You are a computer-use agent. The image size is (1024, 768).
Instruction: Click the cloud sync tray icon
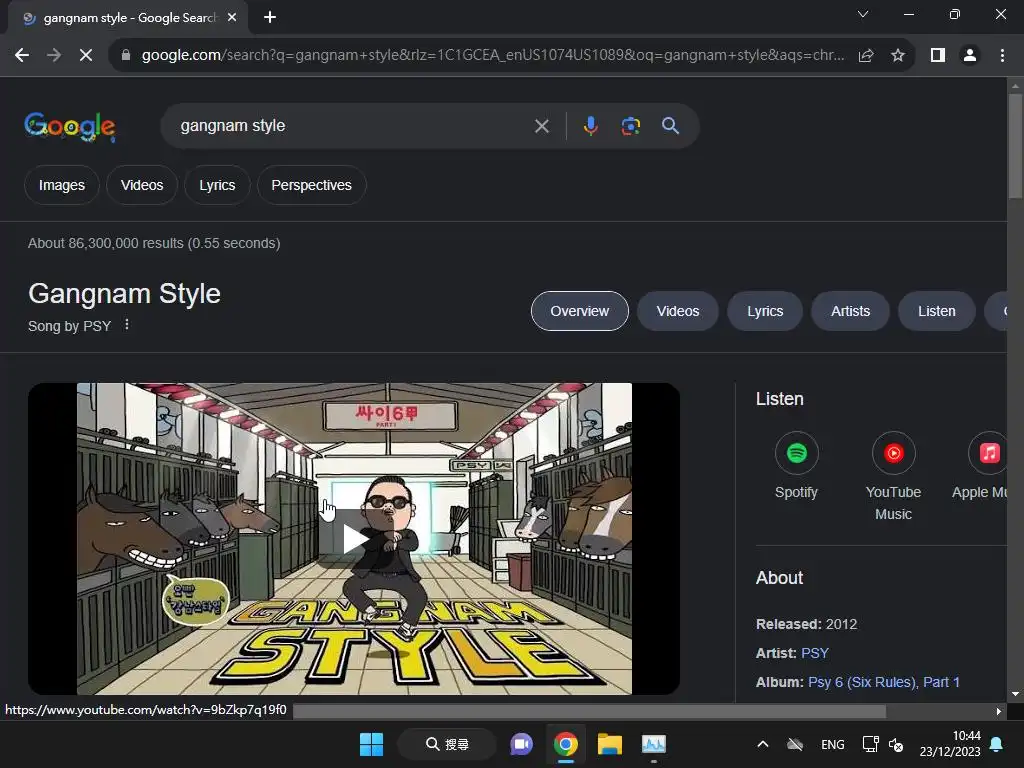(795, 744)
